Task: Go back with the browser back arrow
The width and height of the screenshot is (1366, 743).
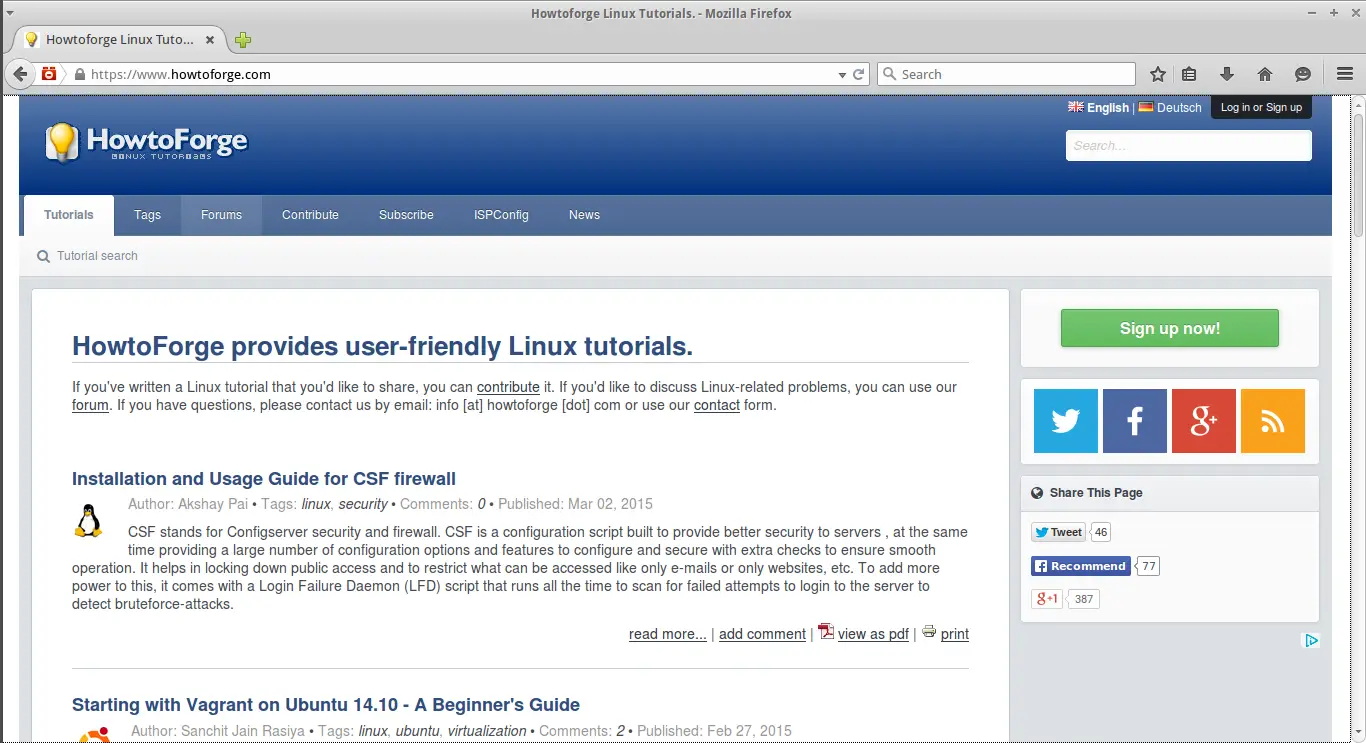Action: 20,74
